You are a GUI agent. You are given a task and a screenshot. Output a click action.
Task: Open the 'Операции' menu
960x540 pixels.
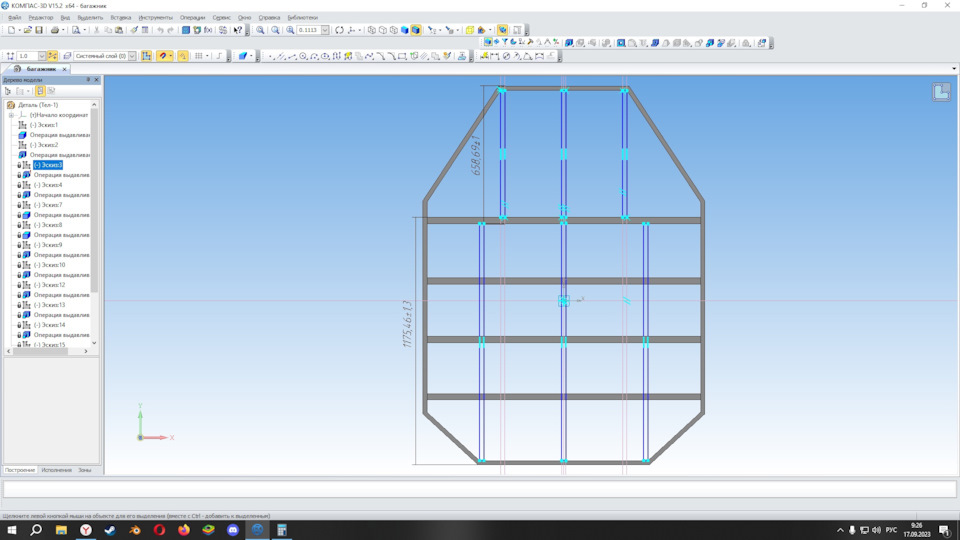coord(192,18)
